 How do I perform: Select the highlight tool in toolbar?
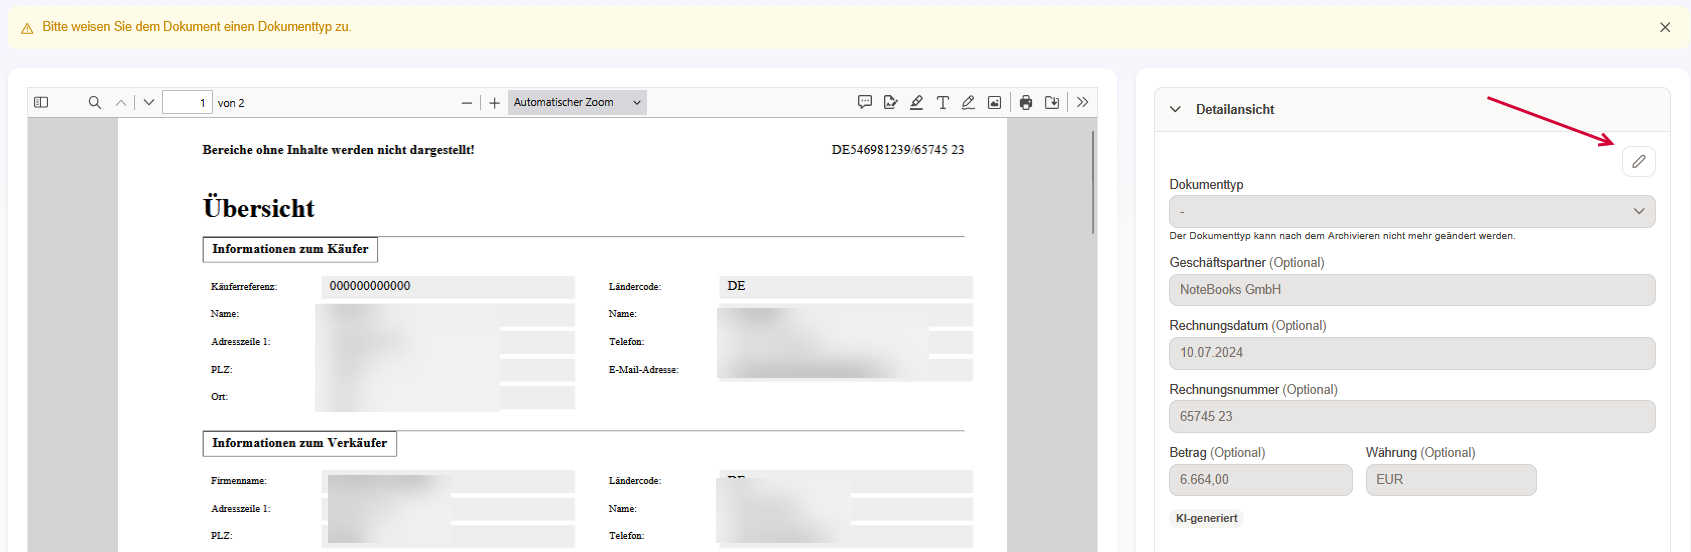tap(916, 102)
